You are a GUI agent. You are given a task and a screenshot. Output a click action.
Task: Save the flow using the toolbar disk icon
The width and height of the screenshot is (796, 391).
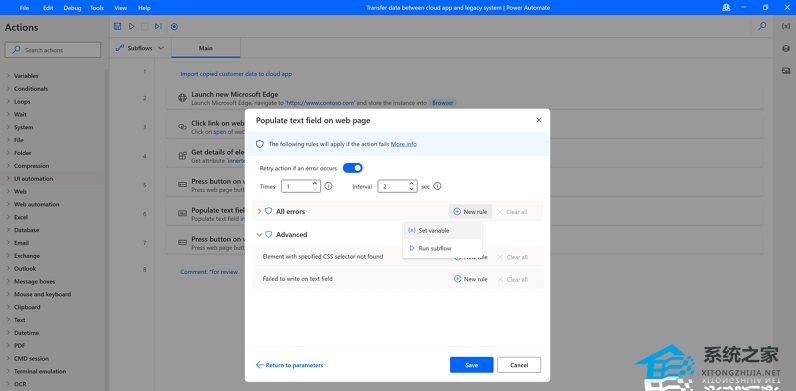117,26
